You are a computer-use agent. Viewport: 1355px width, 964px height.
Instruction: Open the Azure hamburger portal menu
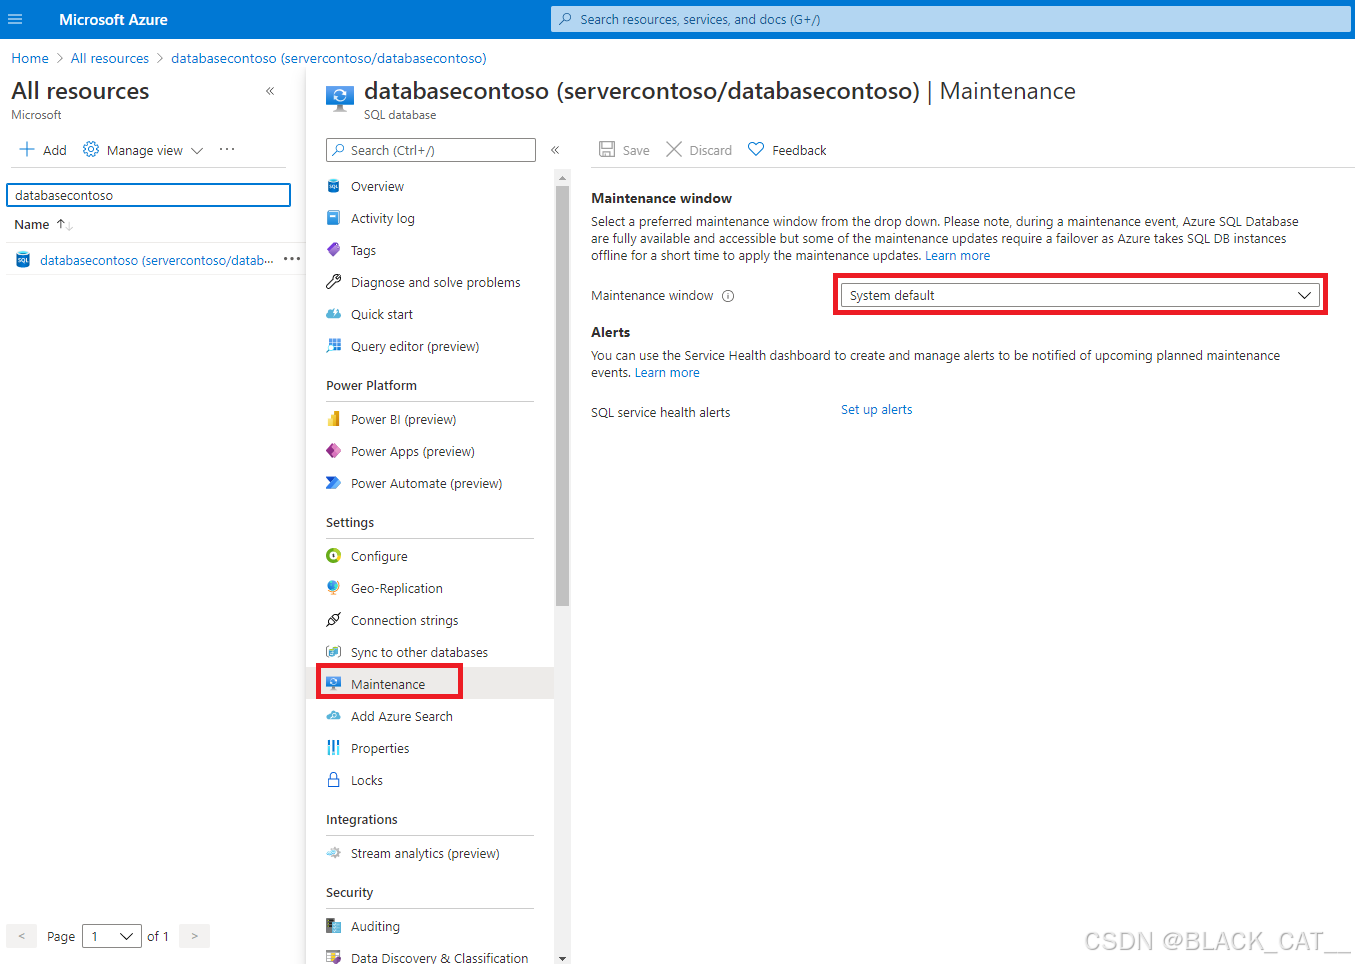tap(15, 19)
